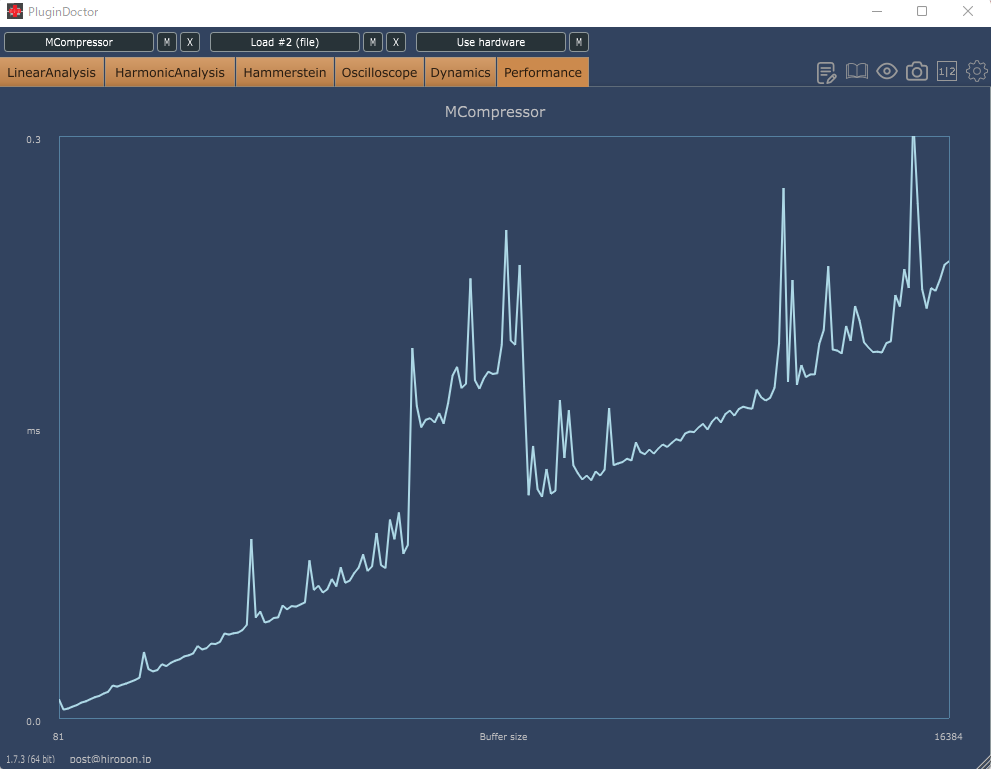
Task: Open the notes editor icon
Action: click(x=826, y=73)
